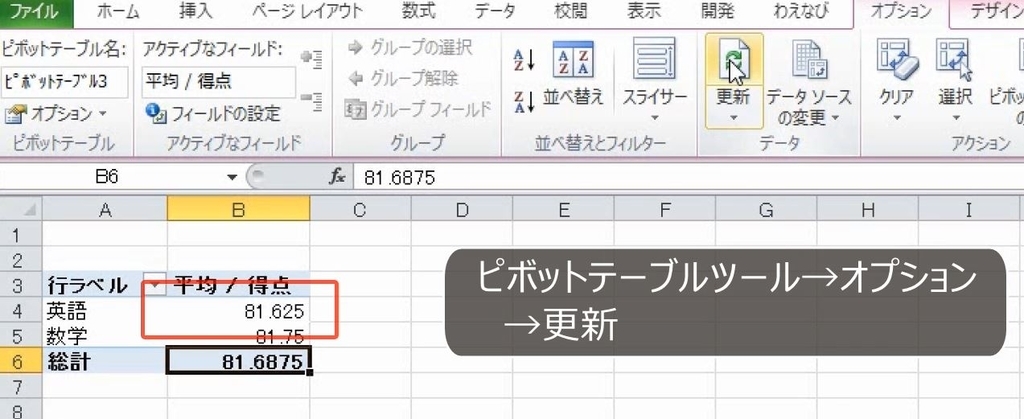Click the アクティブなフィールド input box
This screenshot has width=1024, height=419.
pos(219,81)
